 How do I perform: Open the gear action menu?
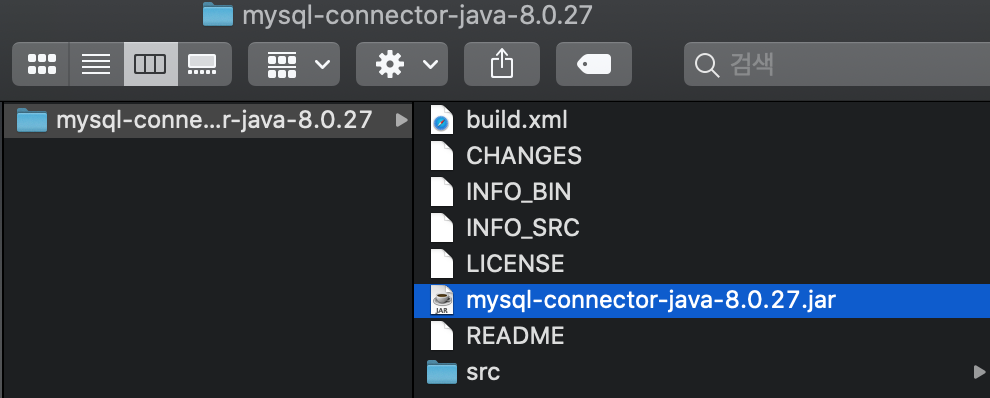pos(402,64)
